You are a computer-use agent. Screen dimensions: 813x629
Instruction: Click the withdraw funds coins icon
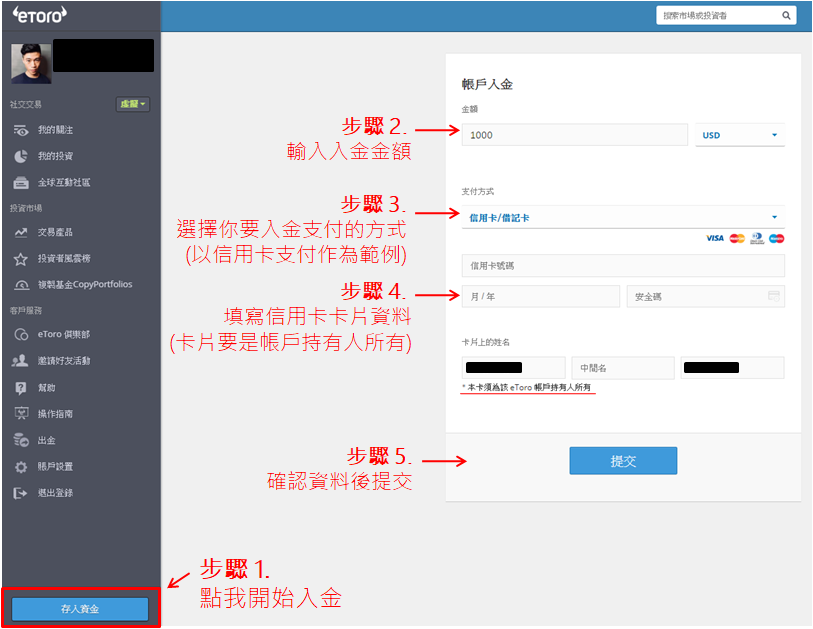[21, 440]
